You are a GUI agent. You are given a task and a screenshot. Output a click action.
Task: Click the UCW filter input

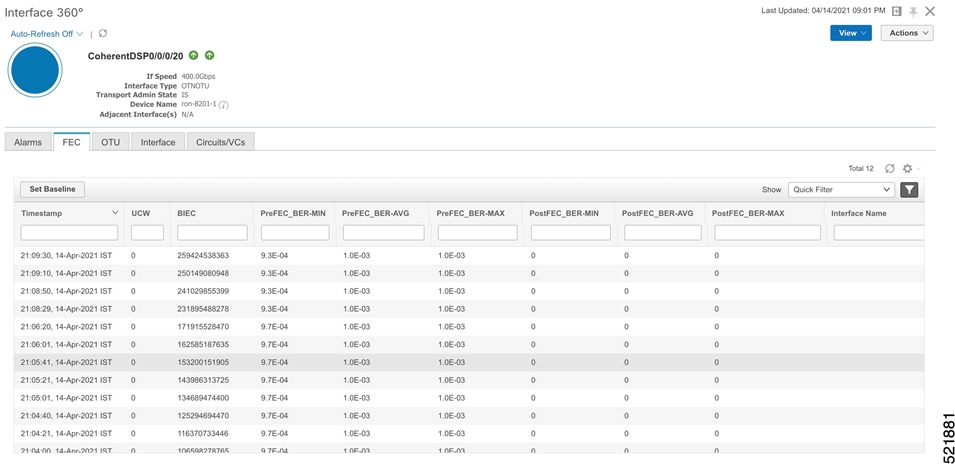click(147, 233)
